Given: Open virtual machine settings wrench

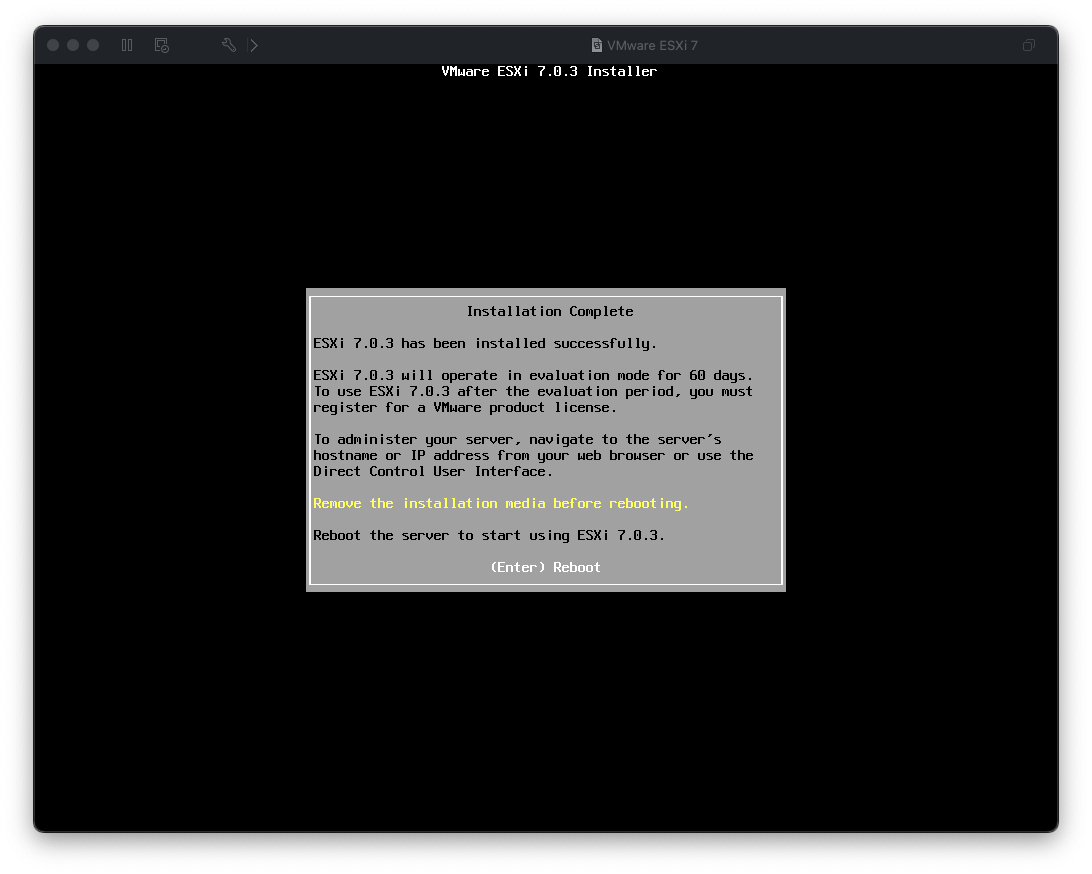Looking at the screenshot, I should point(228,45).
